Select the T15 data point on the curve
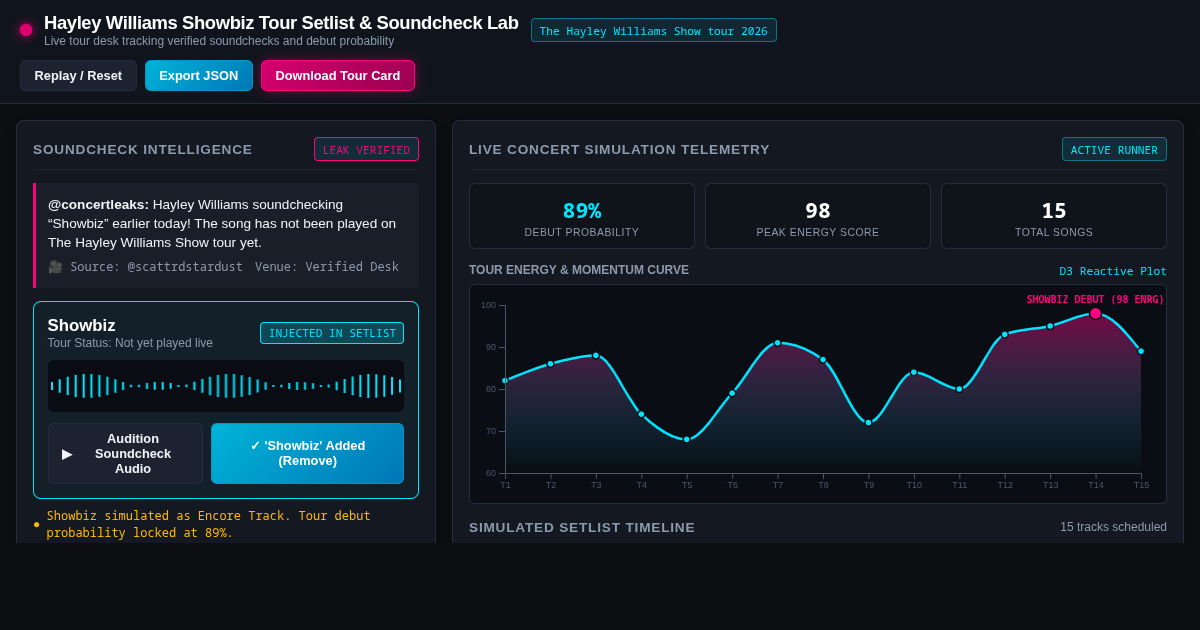 [x=1141, y=351]
